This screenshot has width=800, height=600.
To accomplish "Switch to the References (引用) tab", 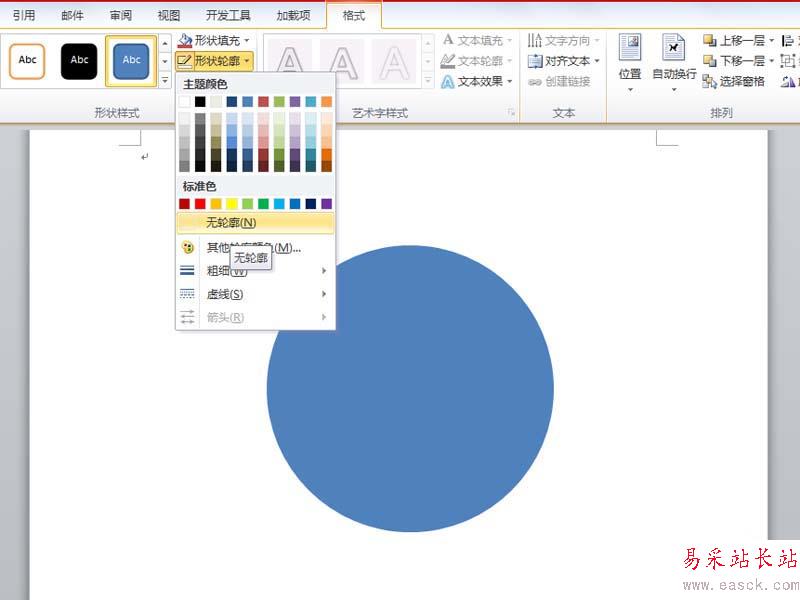I will point(24,15).
